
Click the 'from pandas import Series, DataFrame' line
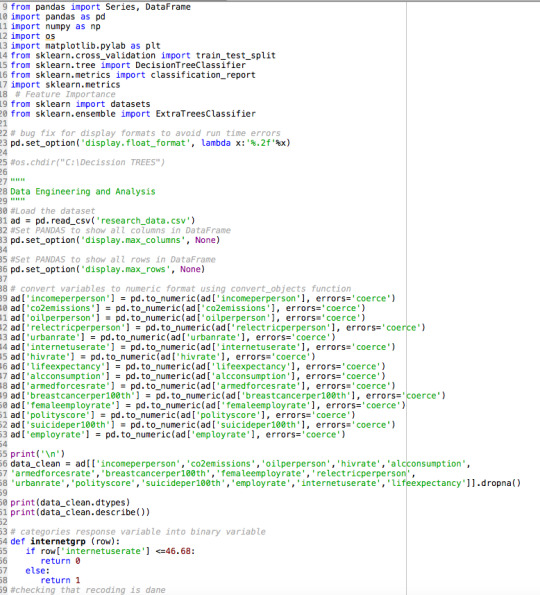point(101,7)
